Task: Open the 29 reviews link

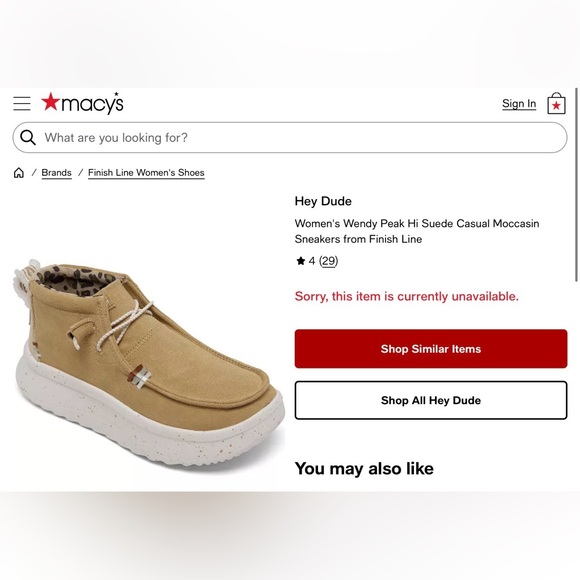Action: click(x=328, y=261)
